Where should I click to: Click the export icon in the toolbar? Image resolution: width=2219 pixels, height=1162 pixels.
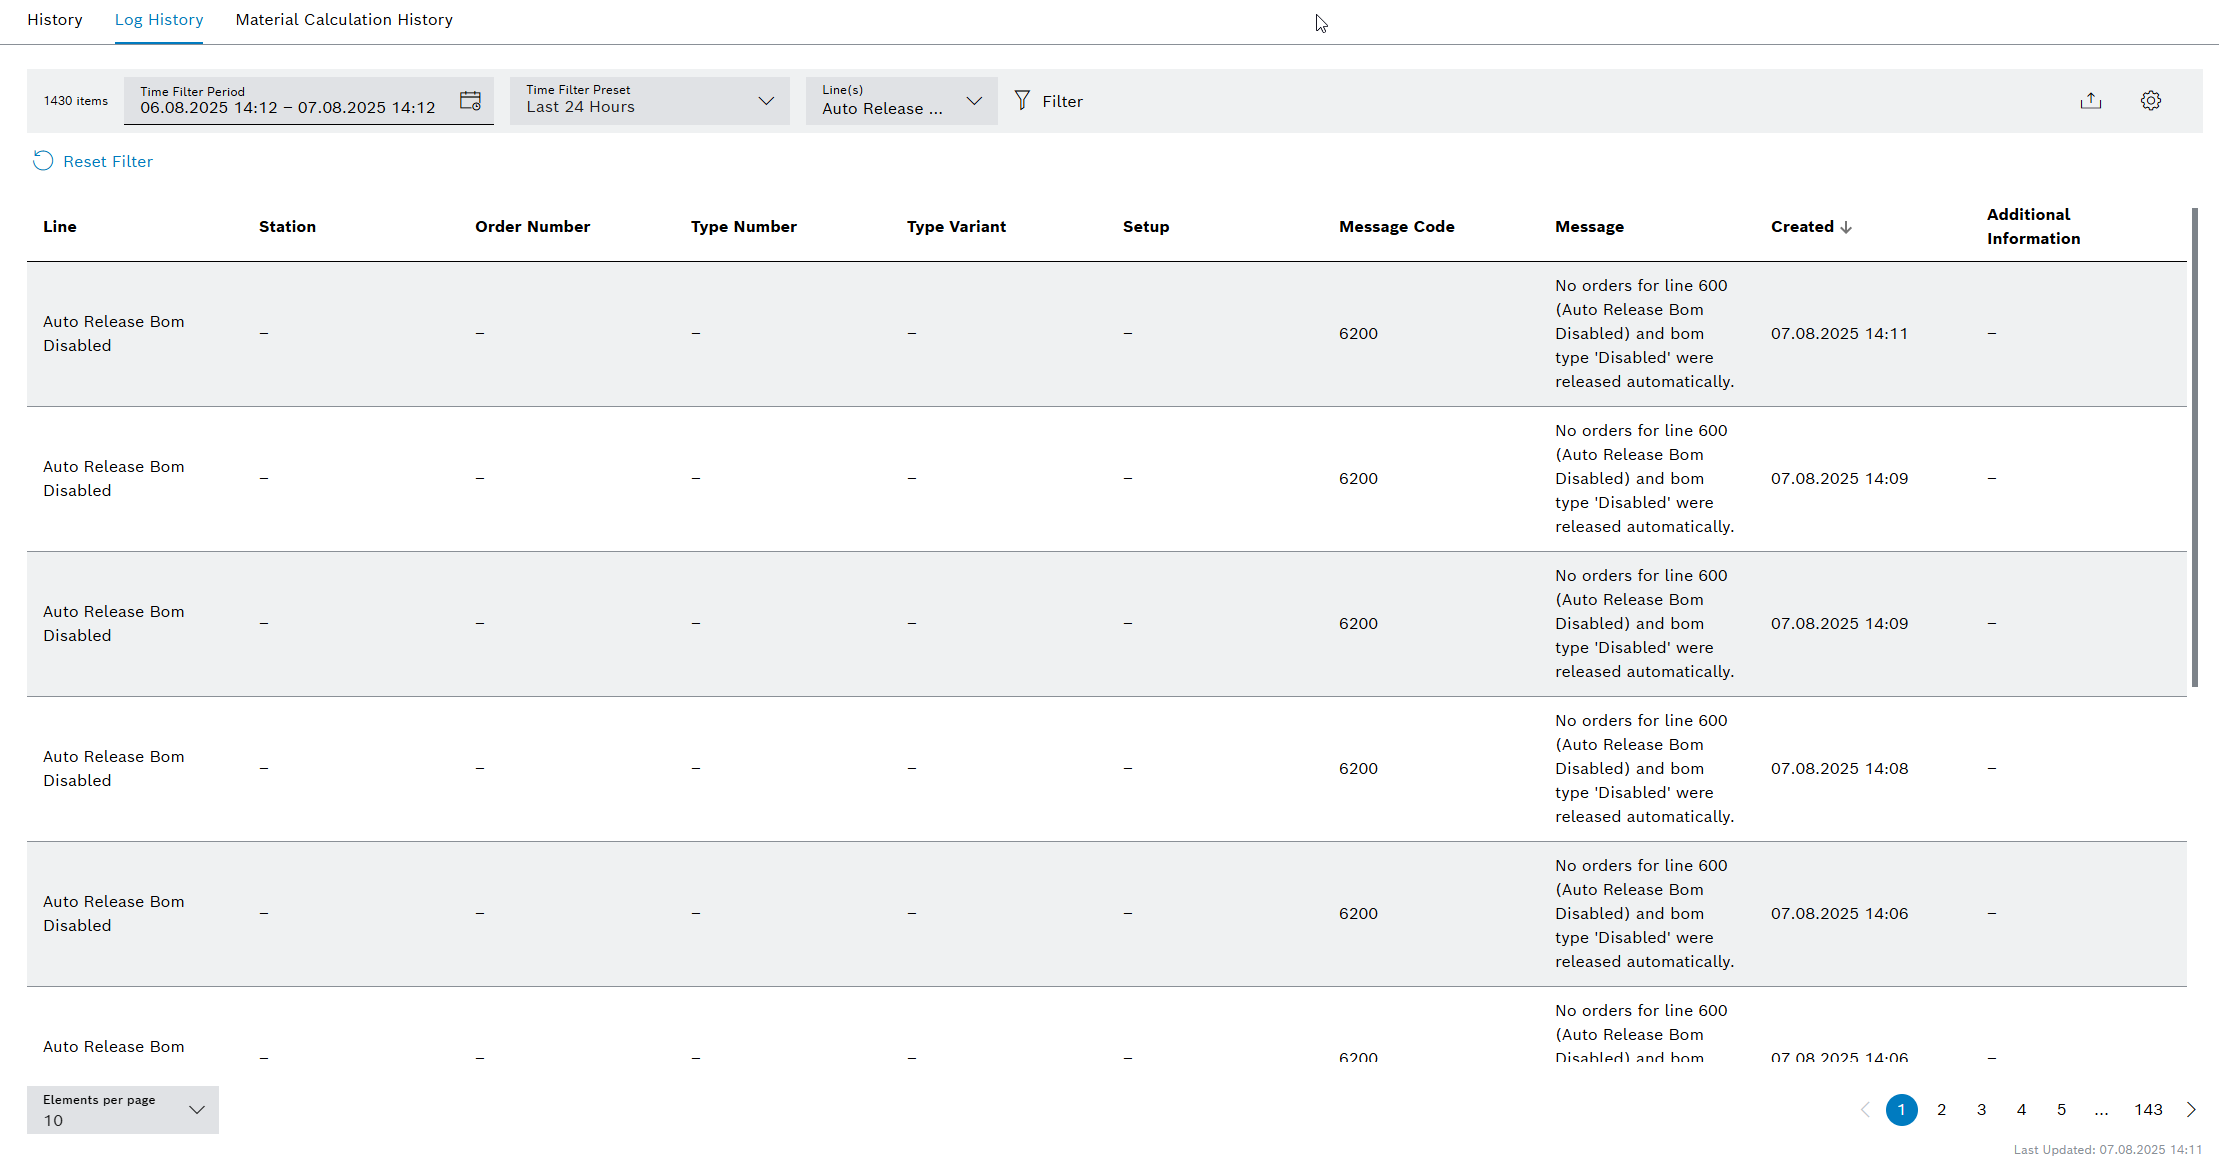2090,100
